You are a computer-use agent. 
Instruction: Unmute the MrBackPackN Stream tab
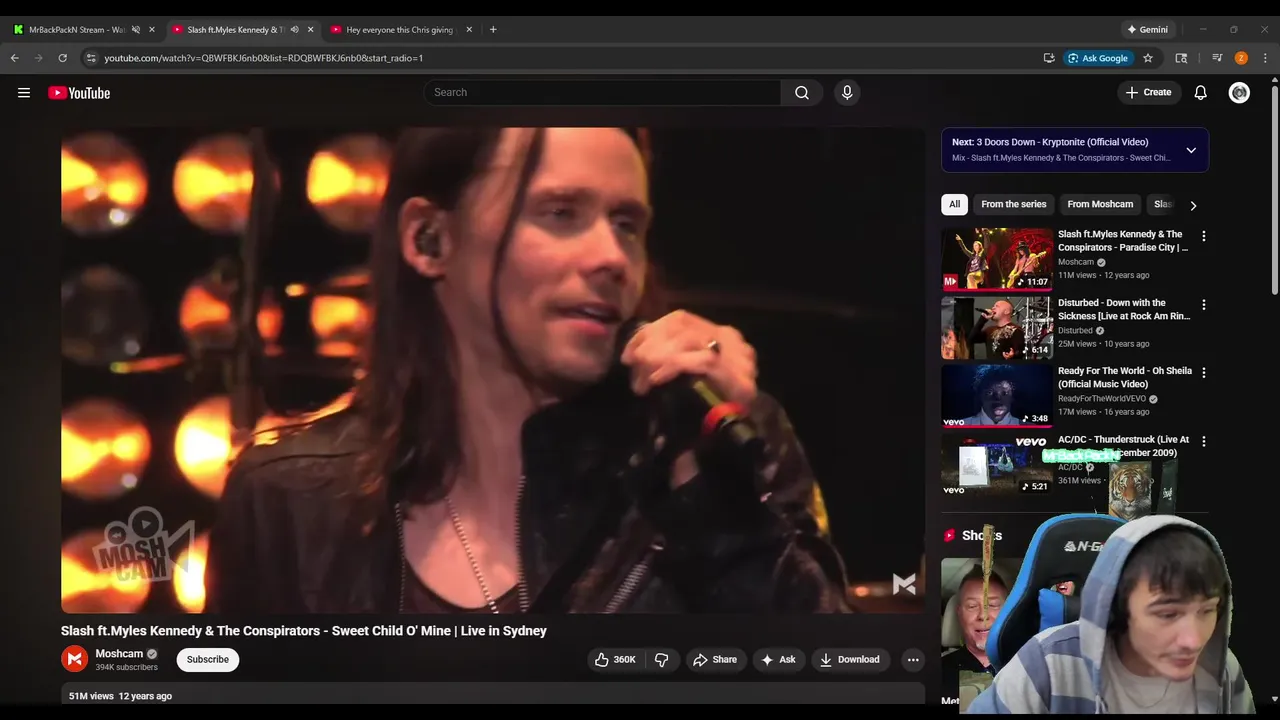[136, 29]
